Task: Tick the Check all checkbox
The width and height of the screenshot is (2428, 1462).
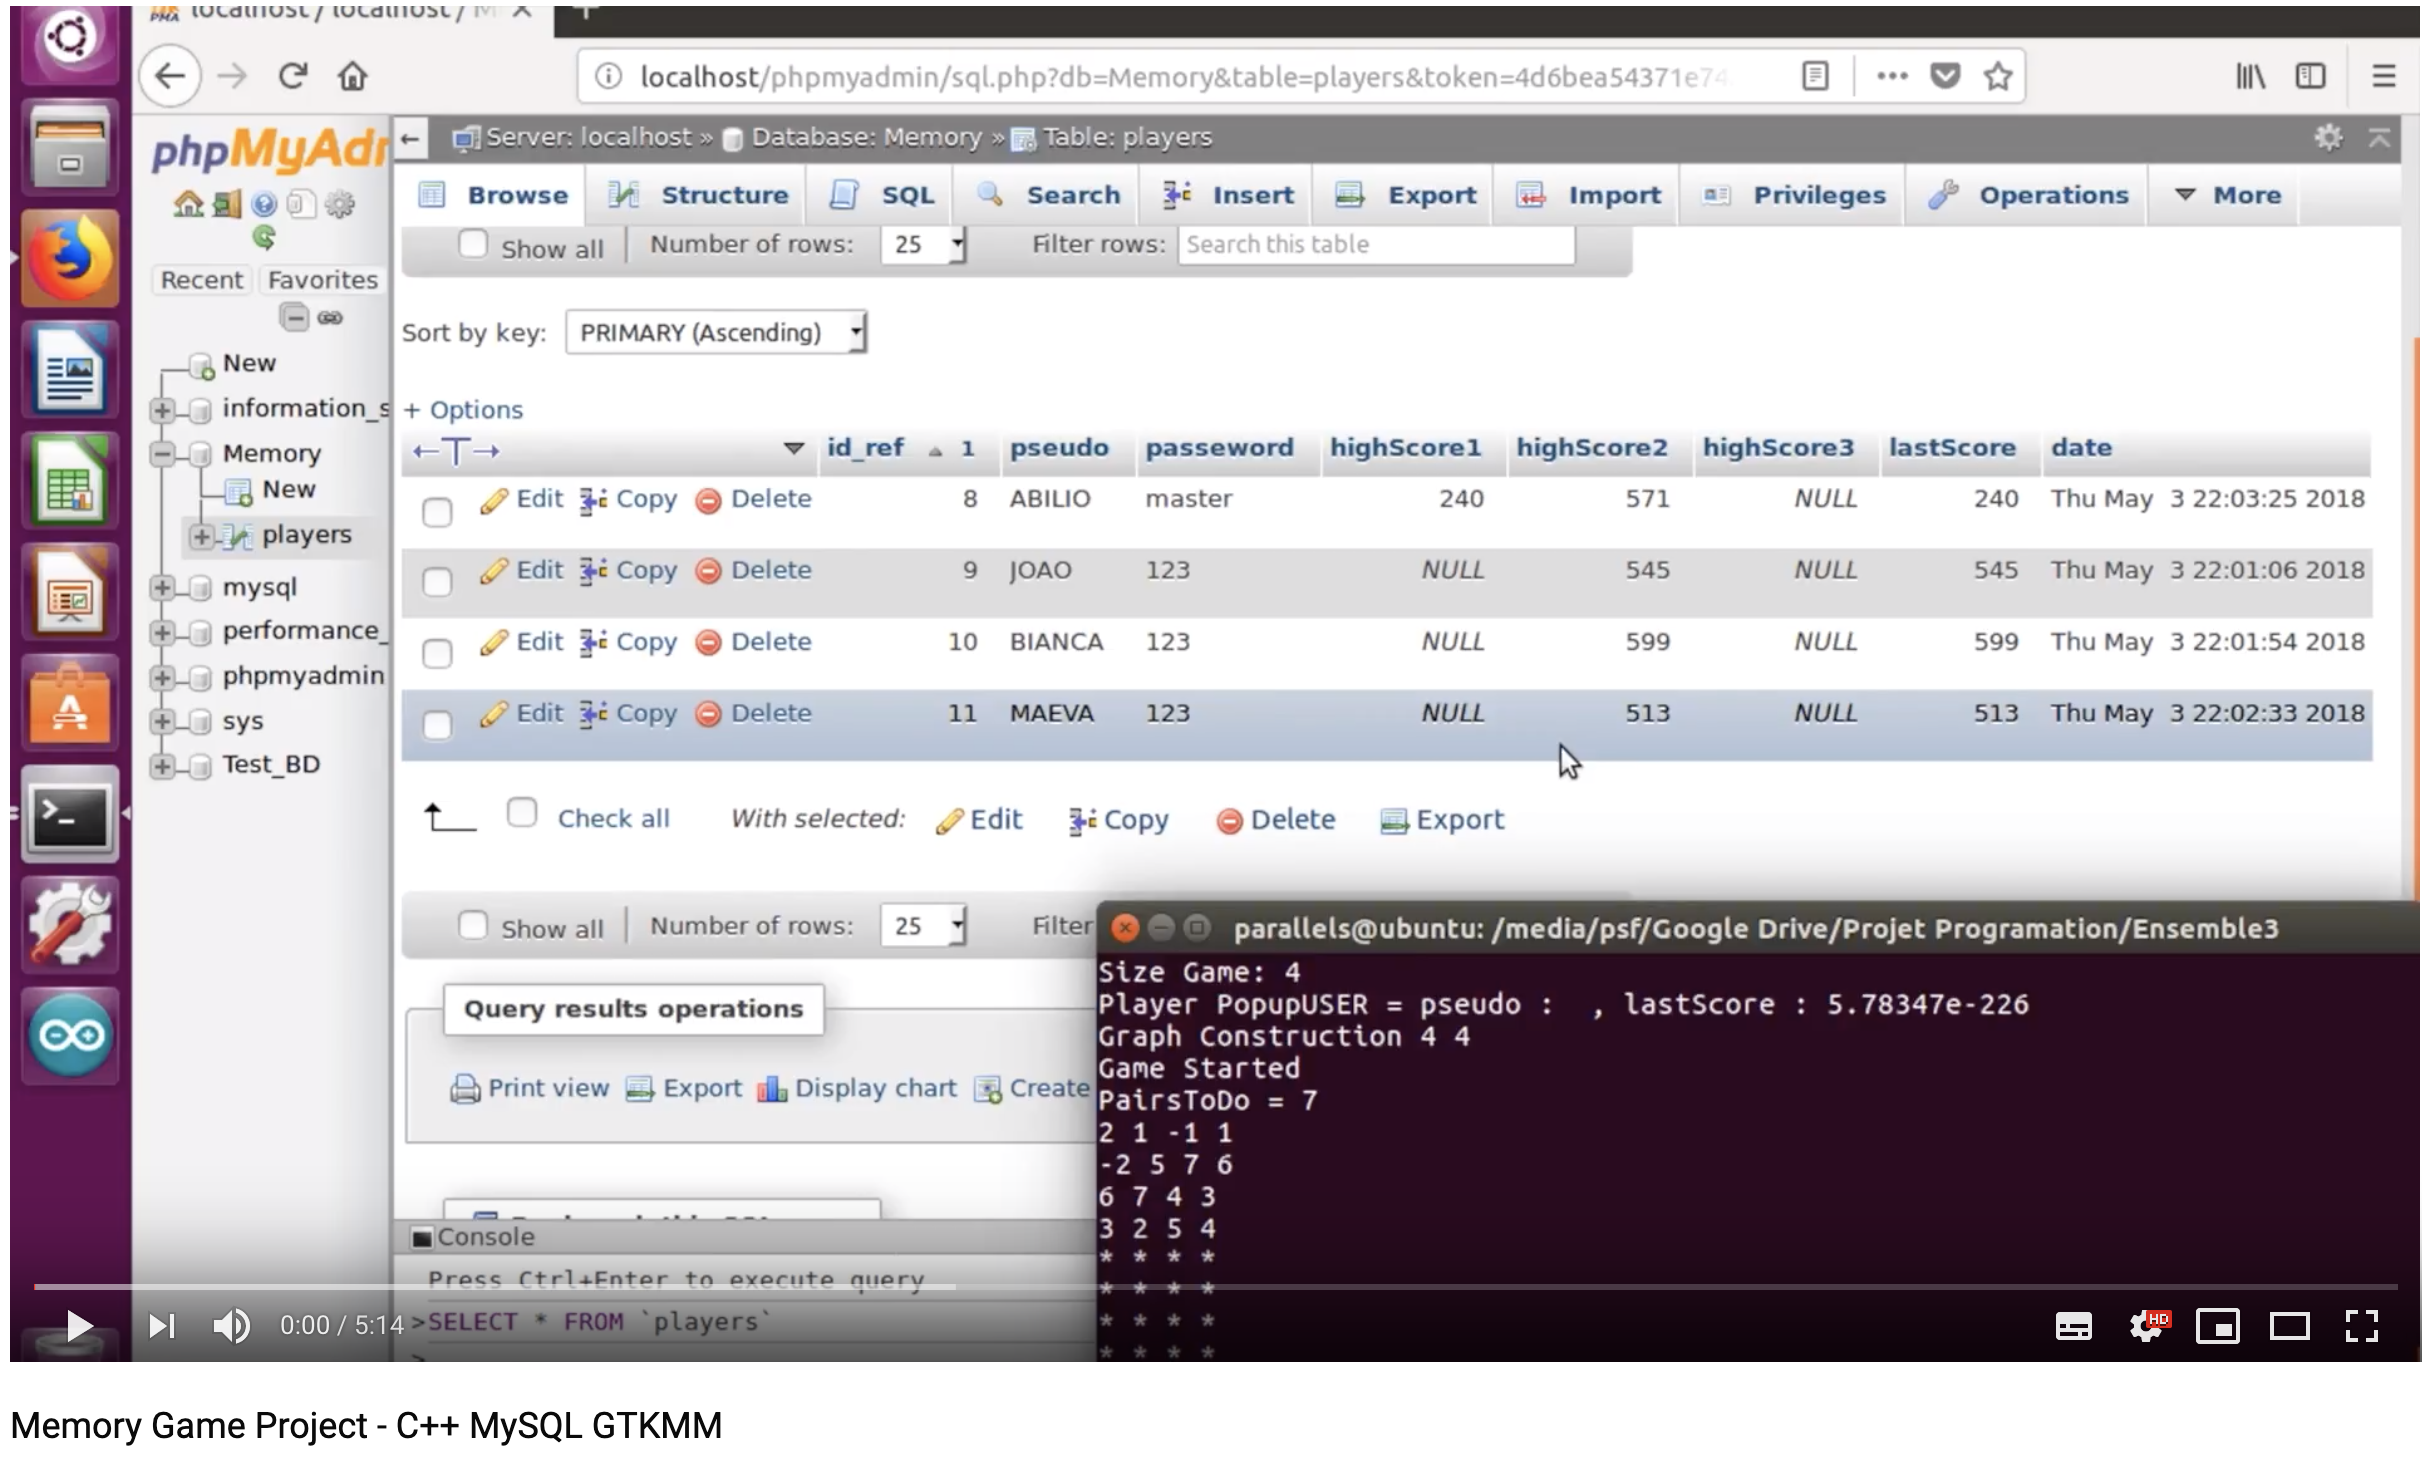Action: 522,813
